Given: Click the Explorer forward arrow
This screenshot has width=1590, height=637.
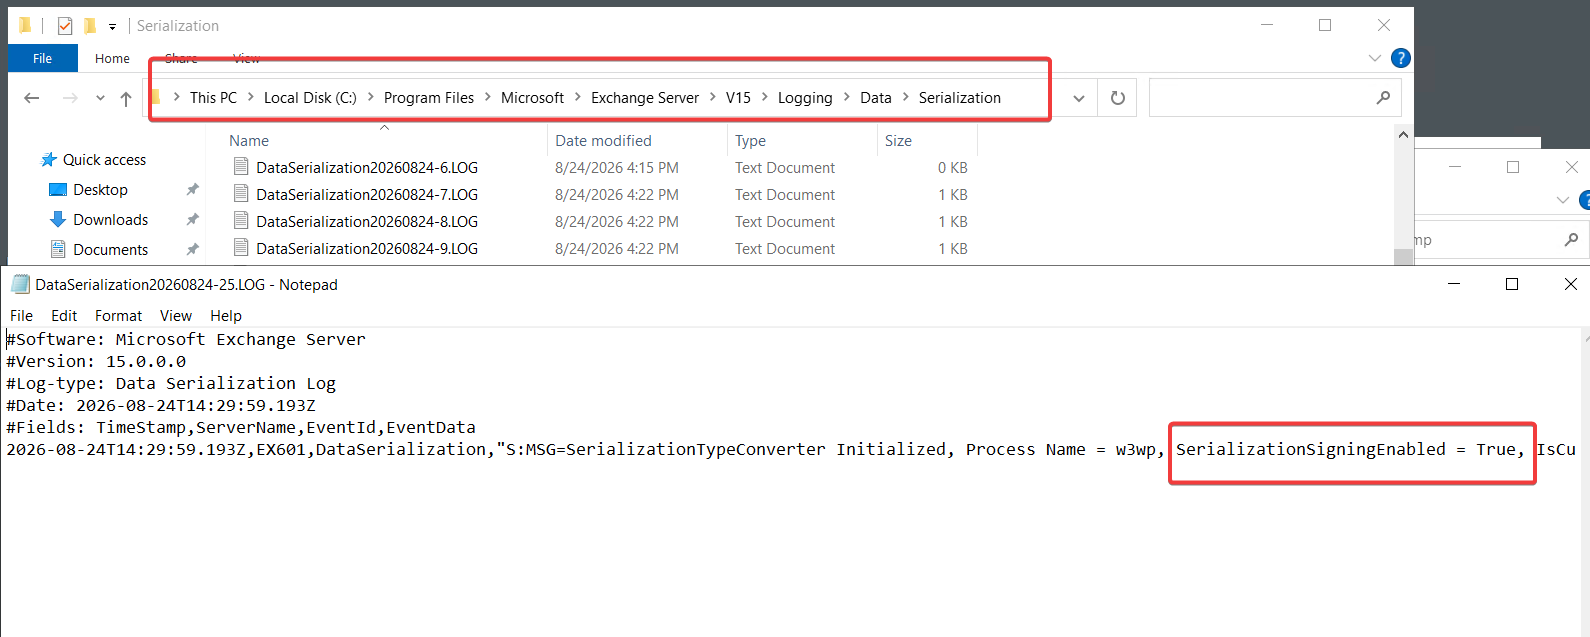Looking at the screenshot, I should click(x=70, y=98).
